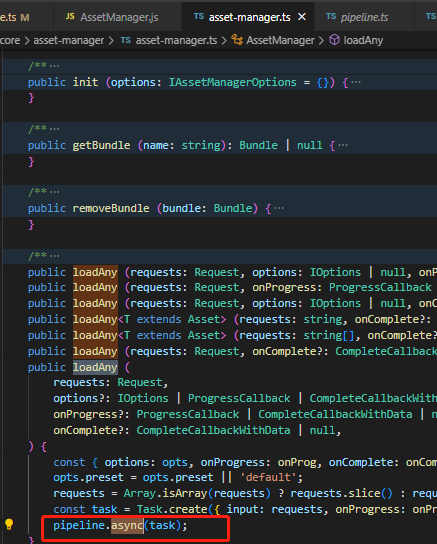Click 'pipeline' in the pipeline.async line
437x544 pixels.
click(79, 525)
